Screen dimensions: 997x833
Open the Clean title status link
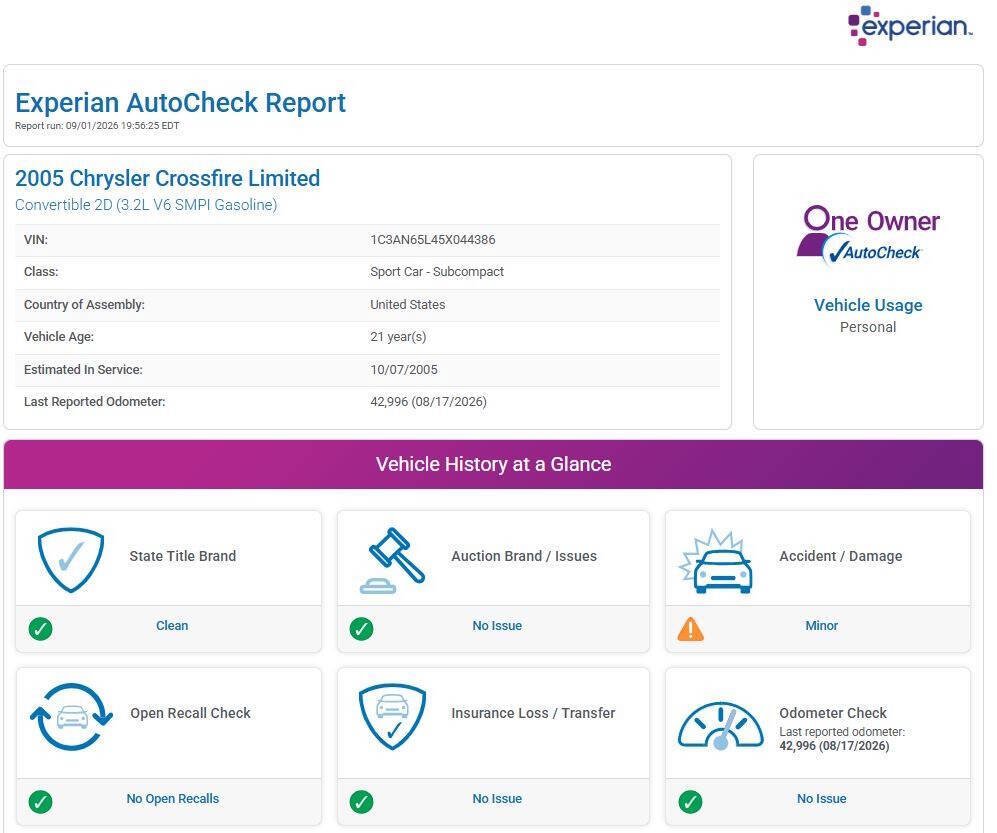(172, 626)
